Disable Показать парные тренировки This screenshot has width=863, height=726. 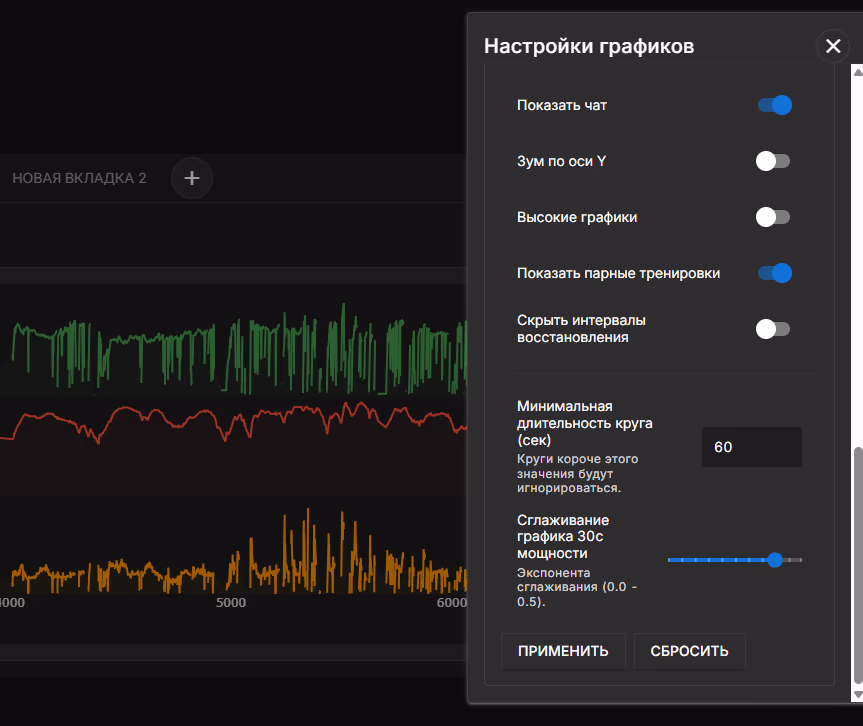(x=774, y=273)
